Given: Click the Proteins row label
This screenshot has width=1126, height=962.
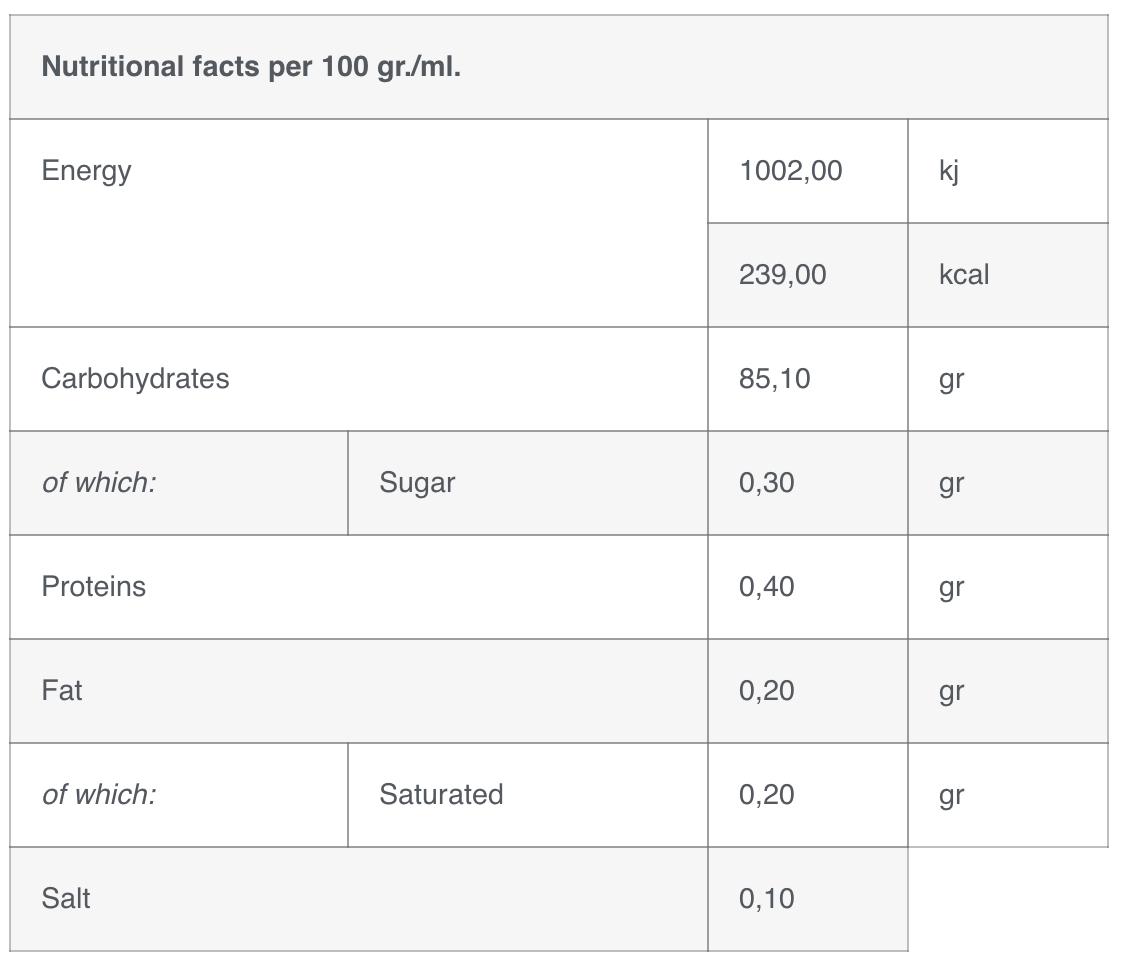Looking at the screenshot, I should pyautogui.click(x=93, y=587).
